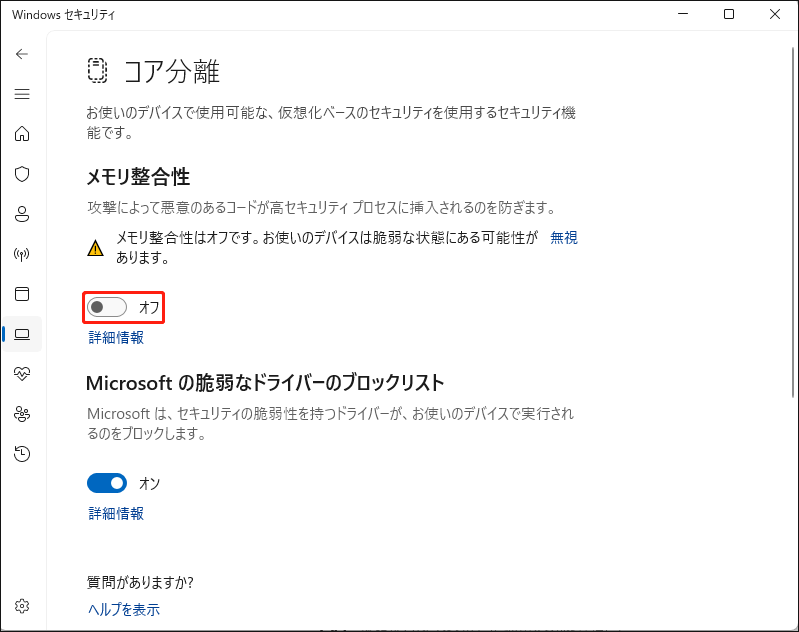Open Family options people icon
The image size is (799, 632).
click(22, 414)
